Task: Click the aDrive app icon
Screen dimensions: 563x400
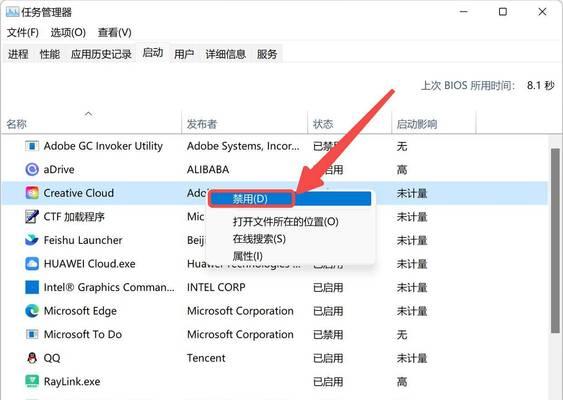Action: tap(32, 169)
